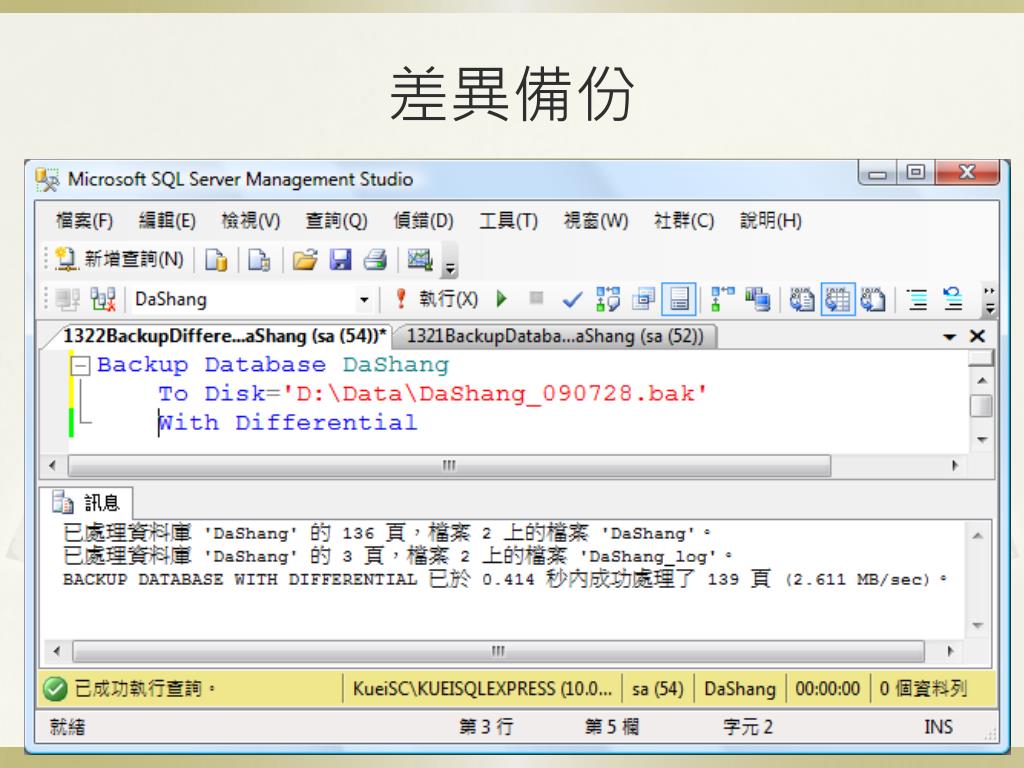This screenshot has height=768, width=1024.
Task: Select Results to File icon
Action: point(872,299)
